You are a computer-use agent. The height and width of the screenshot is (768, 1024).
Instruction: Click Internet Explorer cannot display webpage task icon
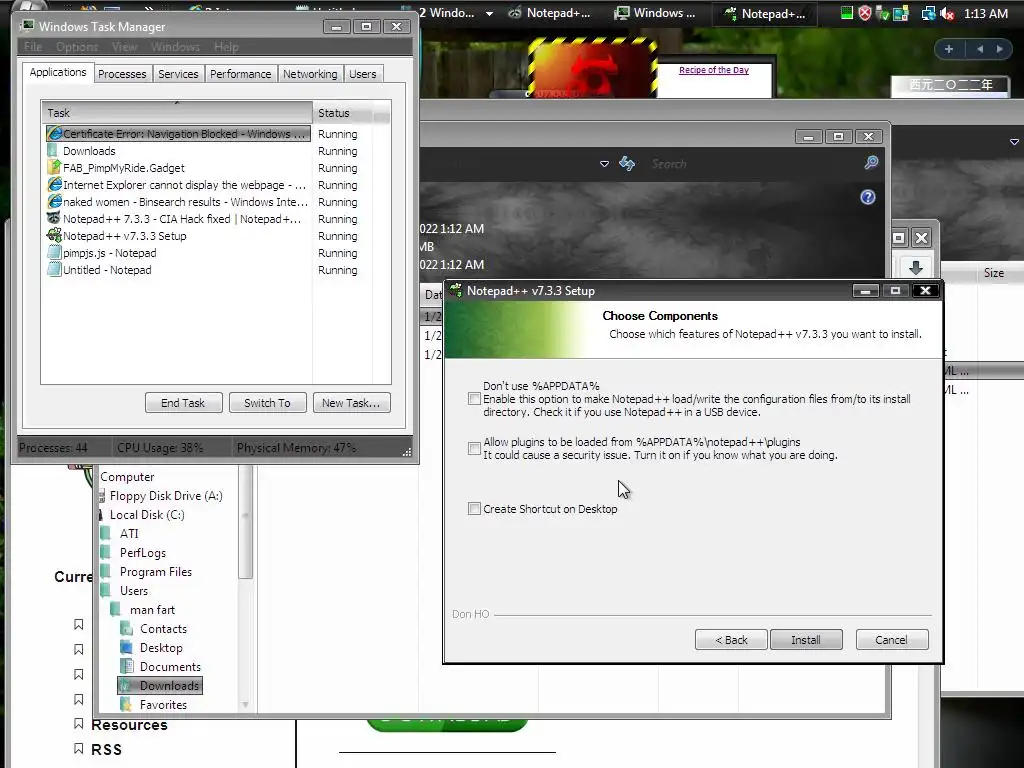[x=54, y=185]
